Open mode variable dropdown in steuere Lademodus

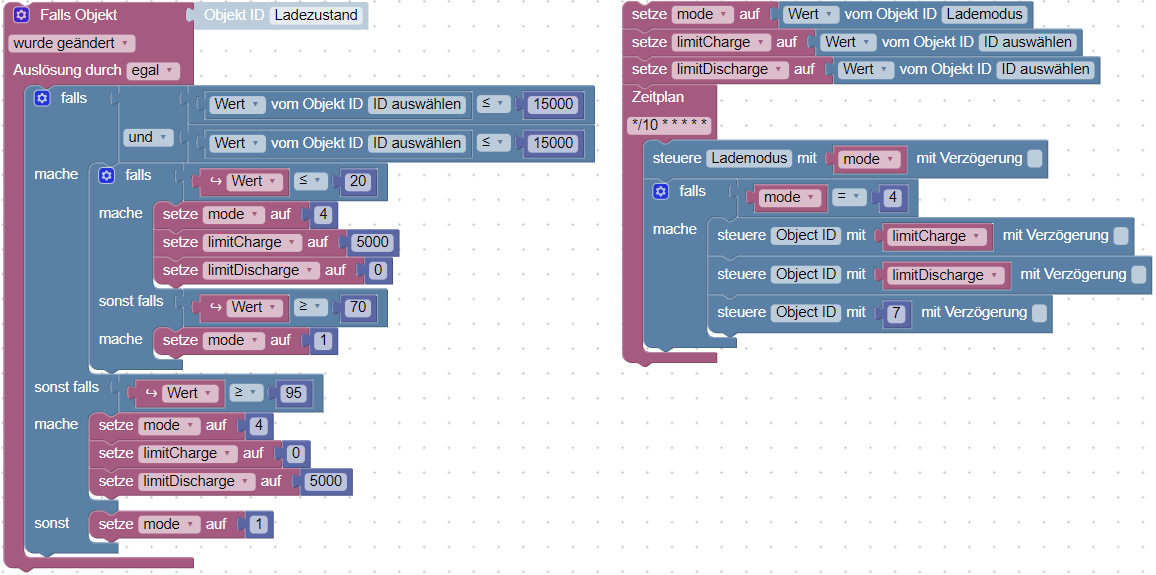[871, 158]
